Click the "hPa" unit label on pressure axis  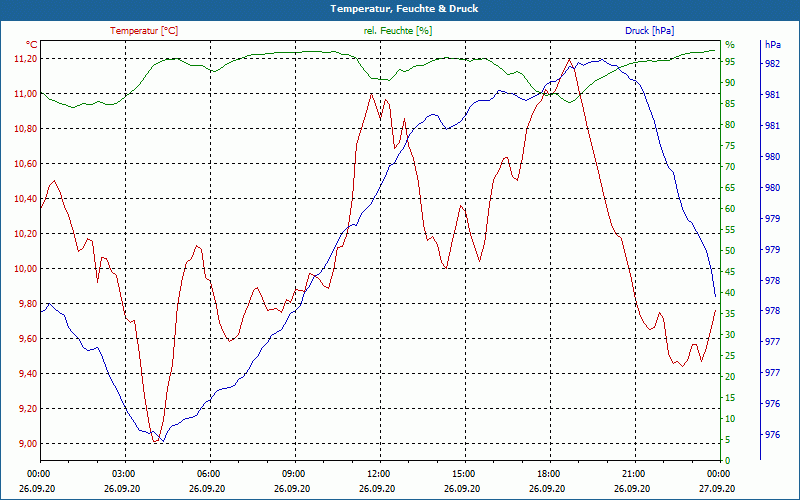pos(773,44)
